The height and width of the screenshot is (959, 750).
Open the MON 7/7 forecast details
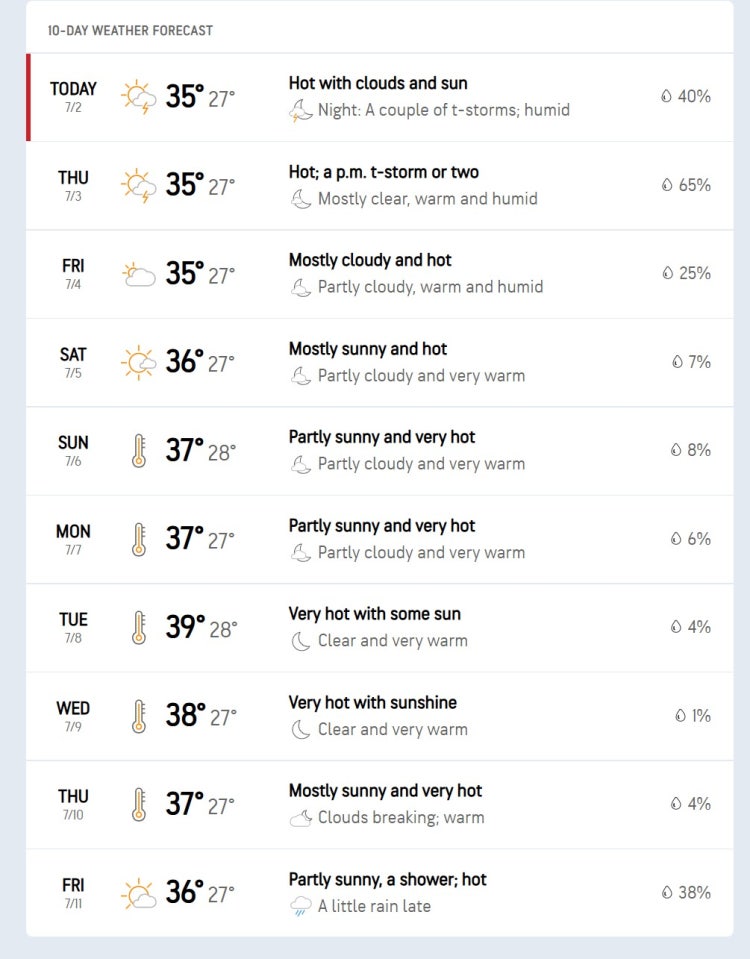click(x=380, y=539)
